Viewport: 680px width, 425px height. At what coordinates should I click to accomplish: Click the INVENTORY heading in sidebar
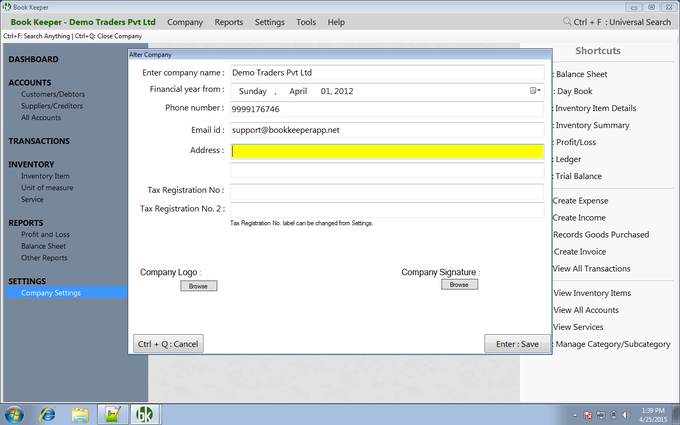31,165
